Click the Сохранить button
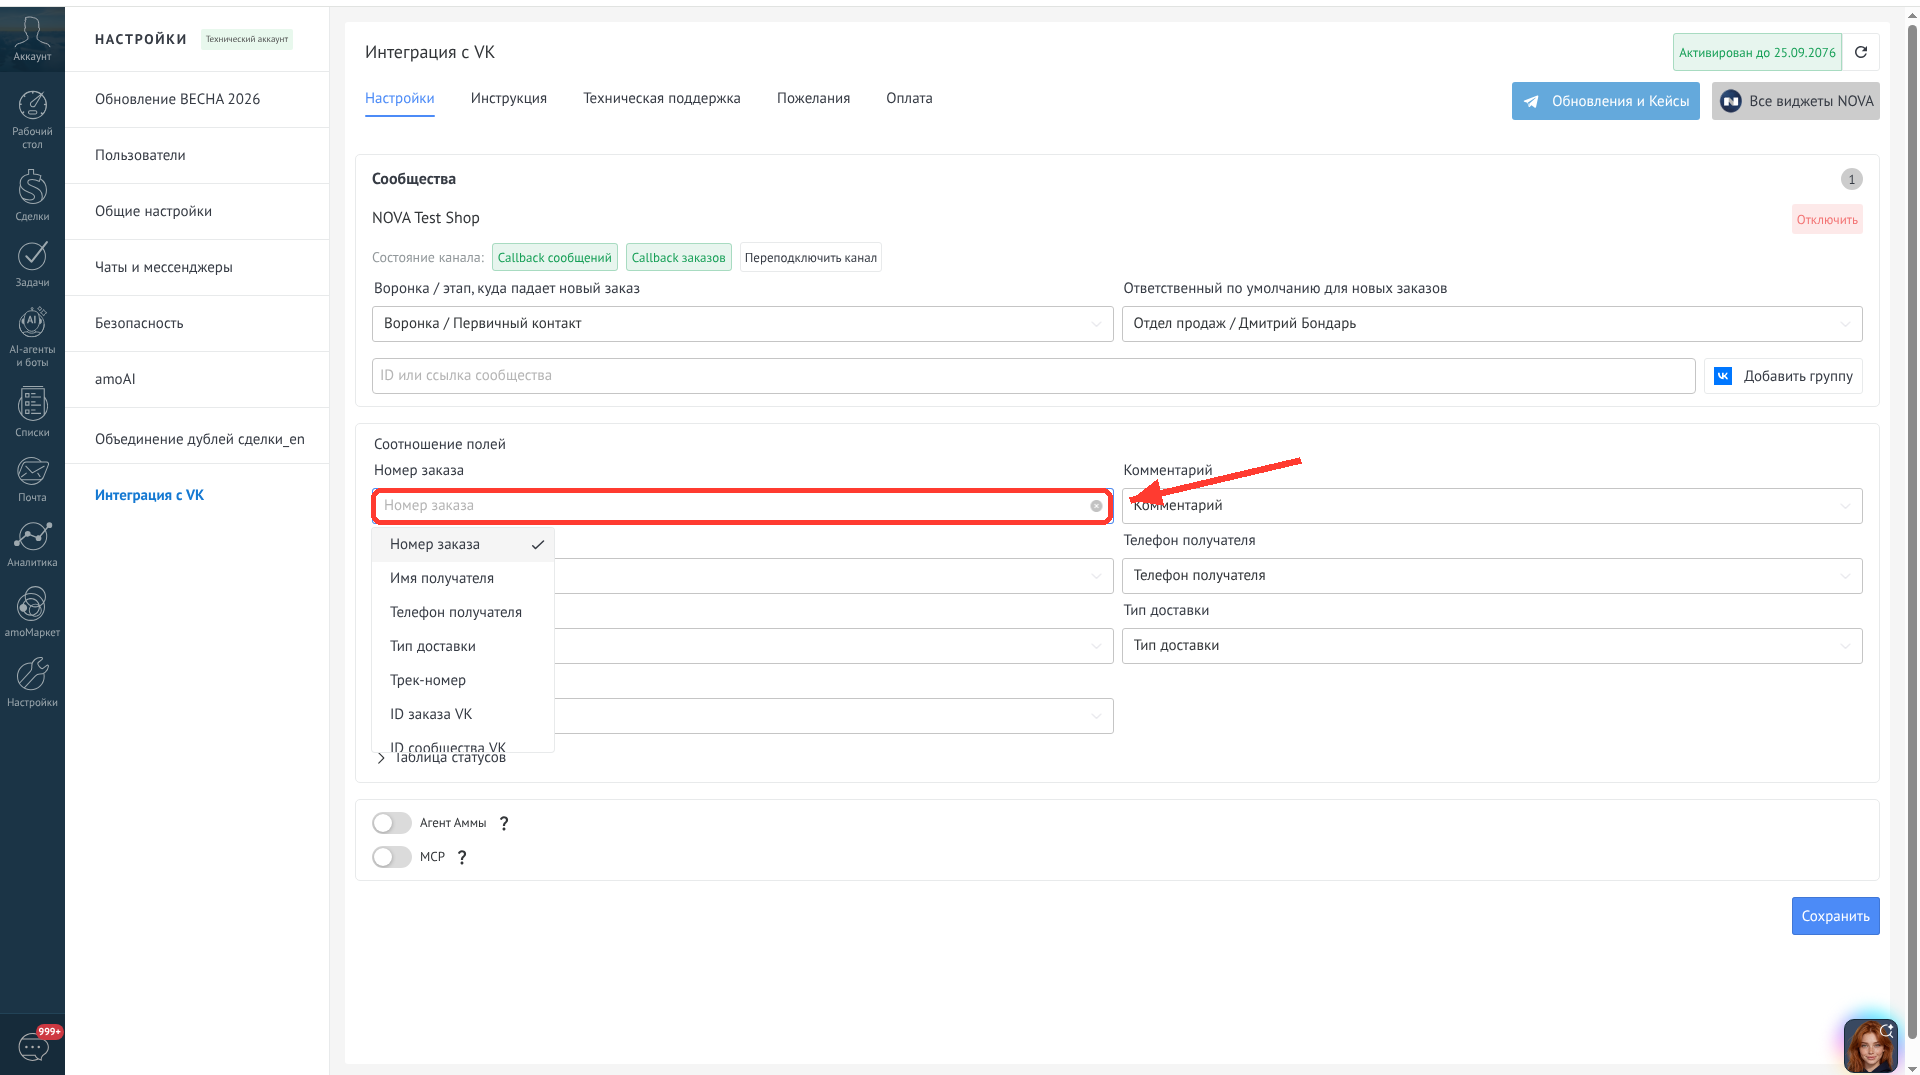The width and height of the screenshot is (1920, 1075). [1835, 916]
